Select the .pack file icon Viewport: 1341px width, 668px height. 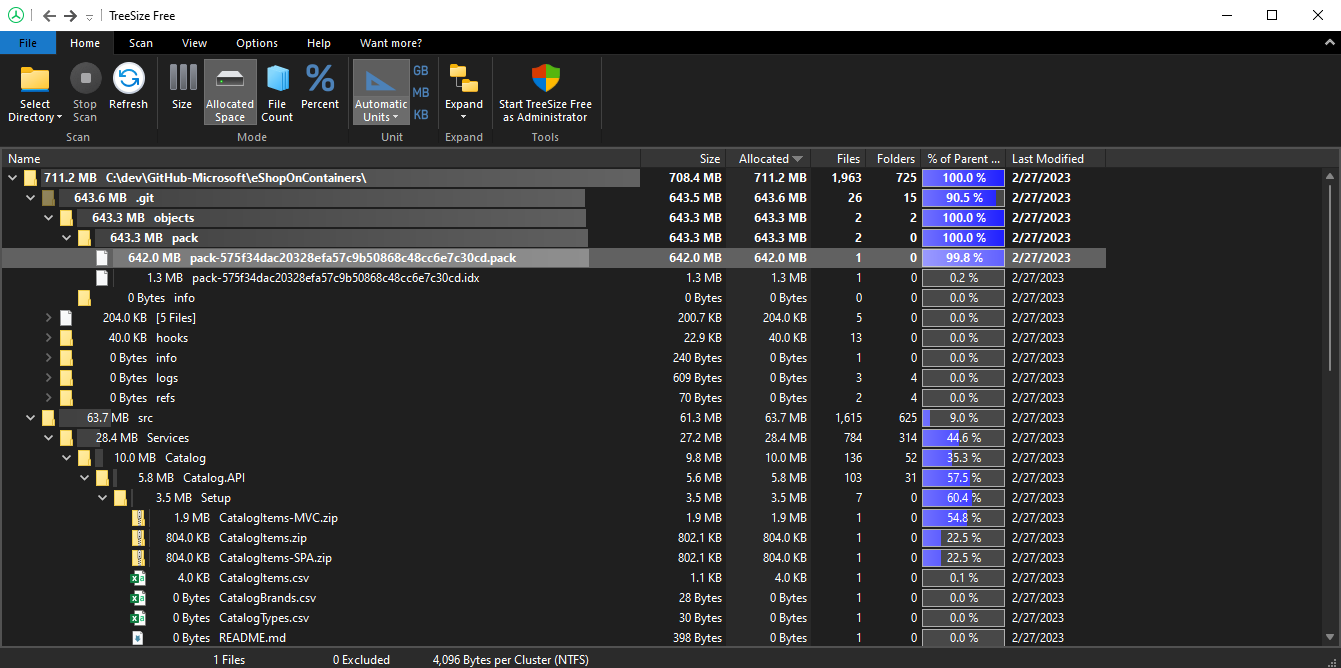102,258
